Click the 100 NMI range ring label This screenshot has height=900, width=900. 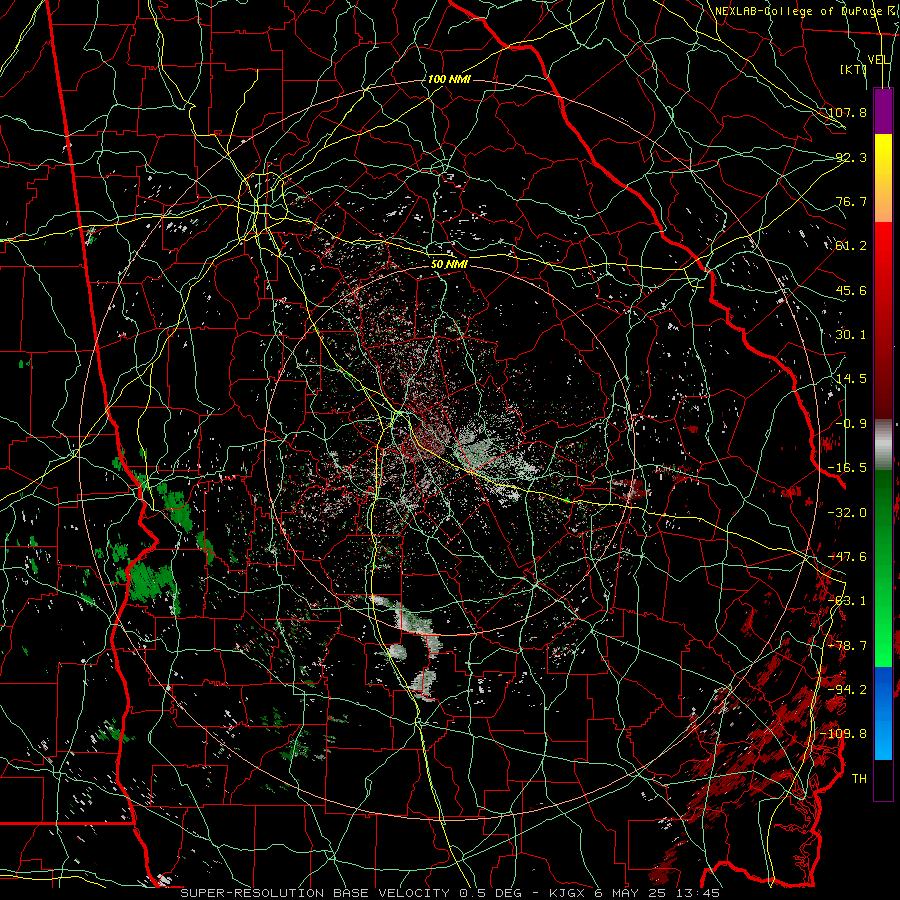449,79
